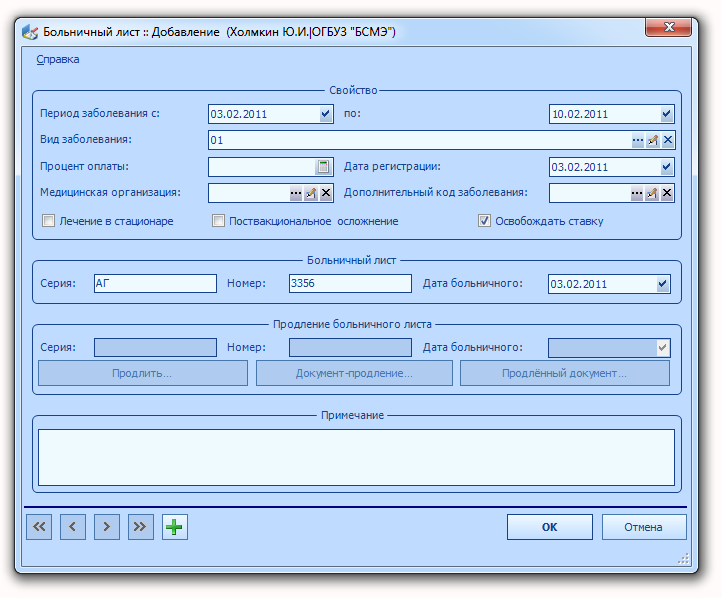Click Дата регистрации value 03.02.2011

coord(580,167)
